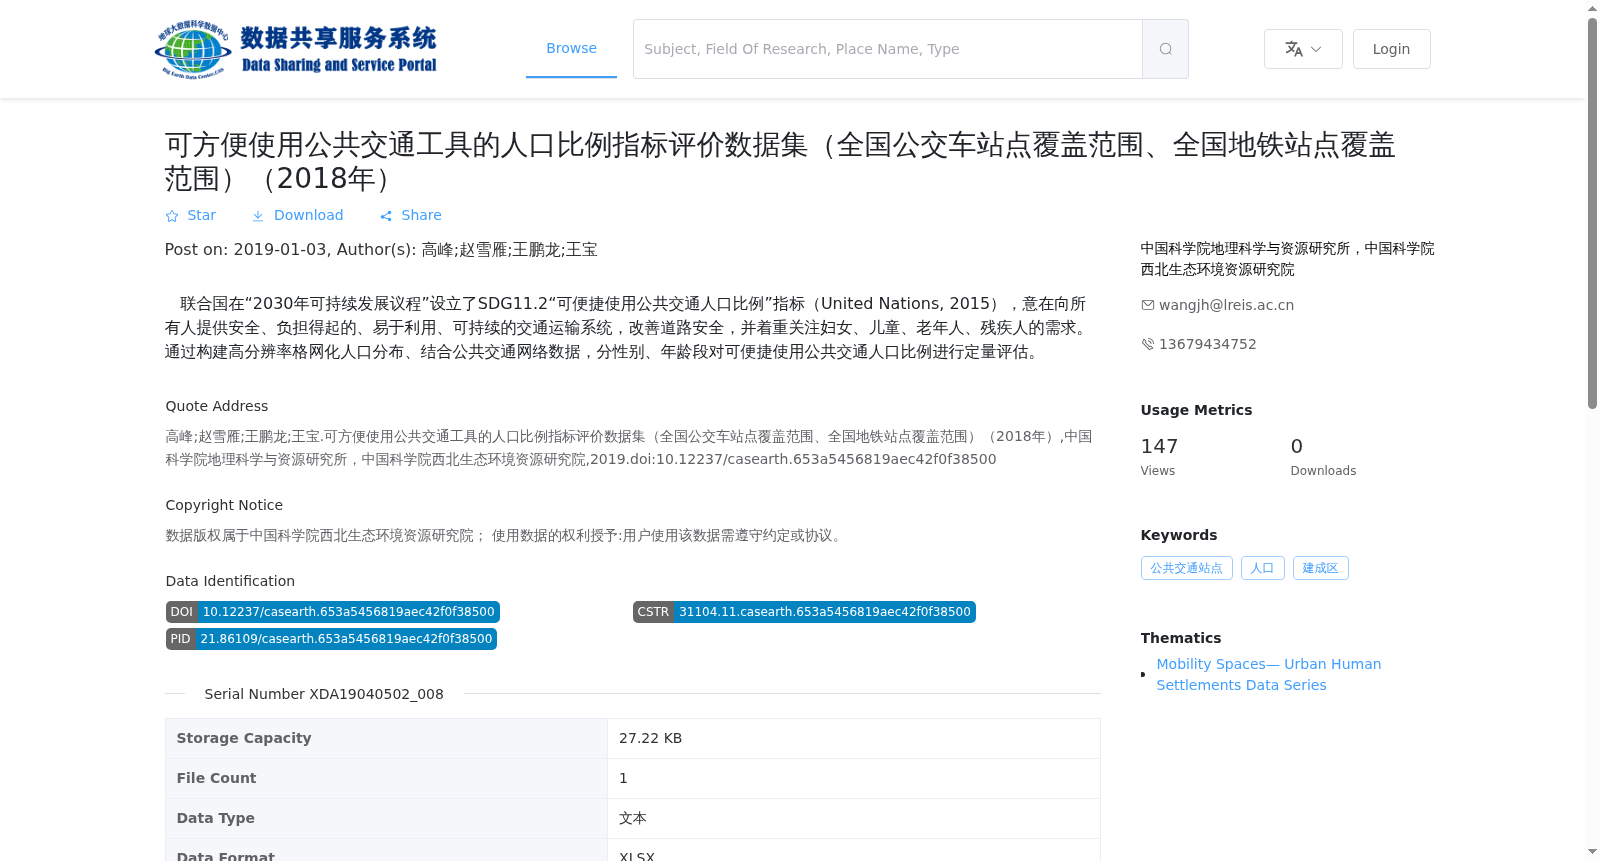Click the search magnifier icon button
The width and height of the screenshot is (1600, 861).
1165,49
